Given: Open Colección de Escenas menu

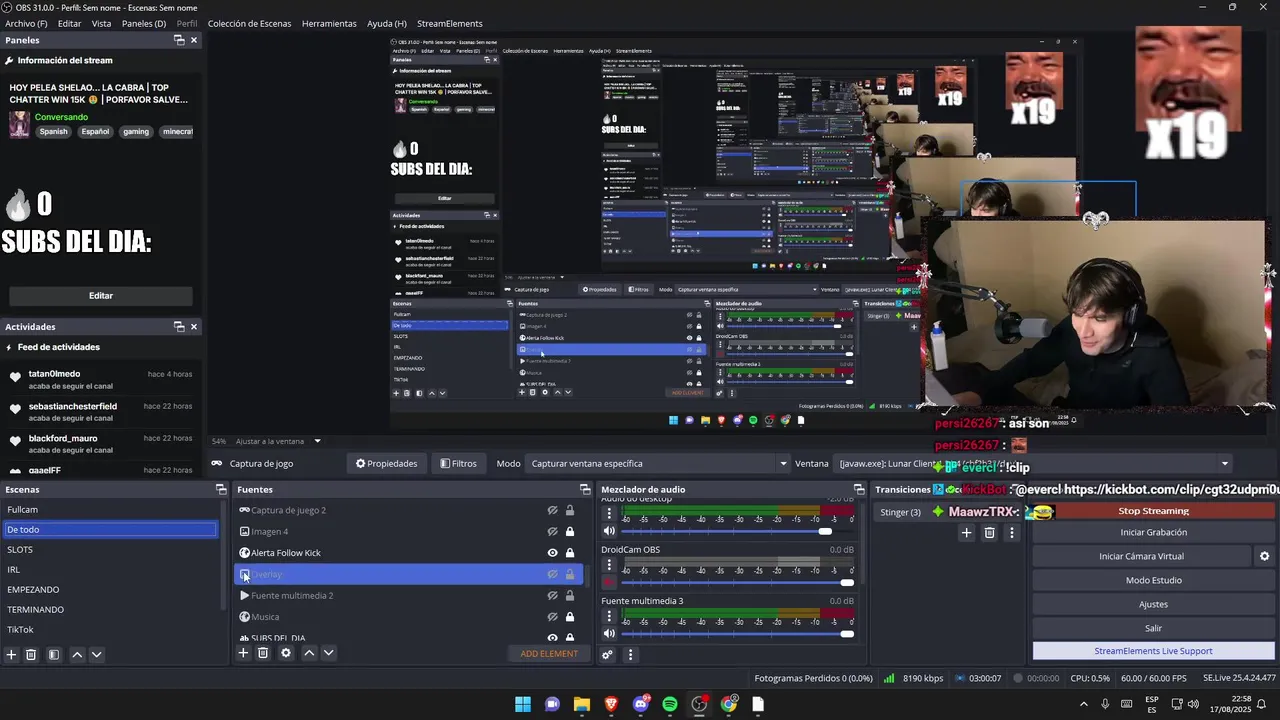Looking at the screenshot, I should tap(249, 23).
